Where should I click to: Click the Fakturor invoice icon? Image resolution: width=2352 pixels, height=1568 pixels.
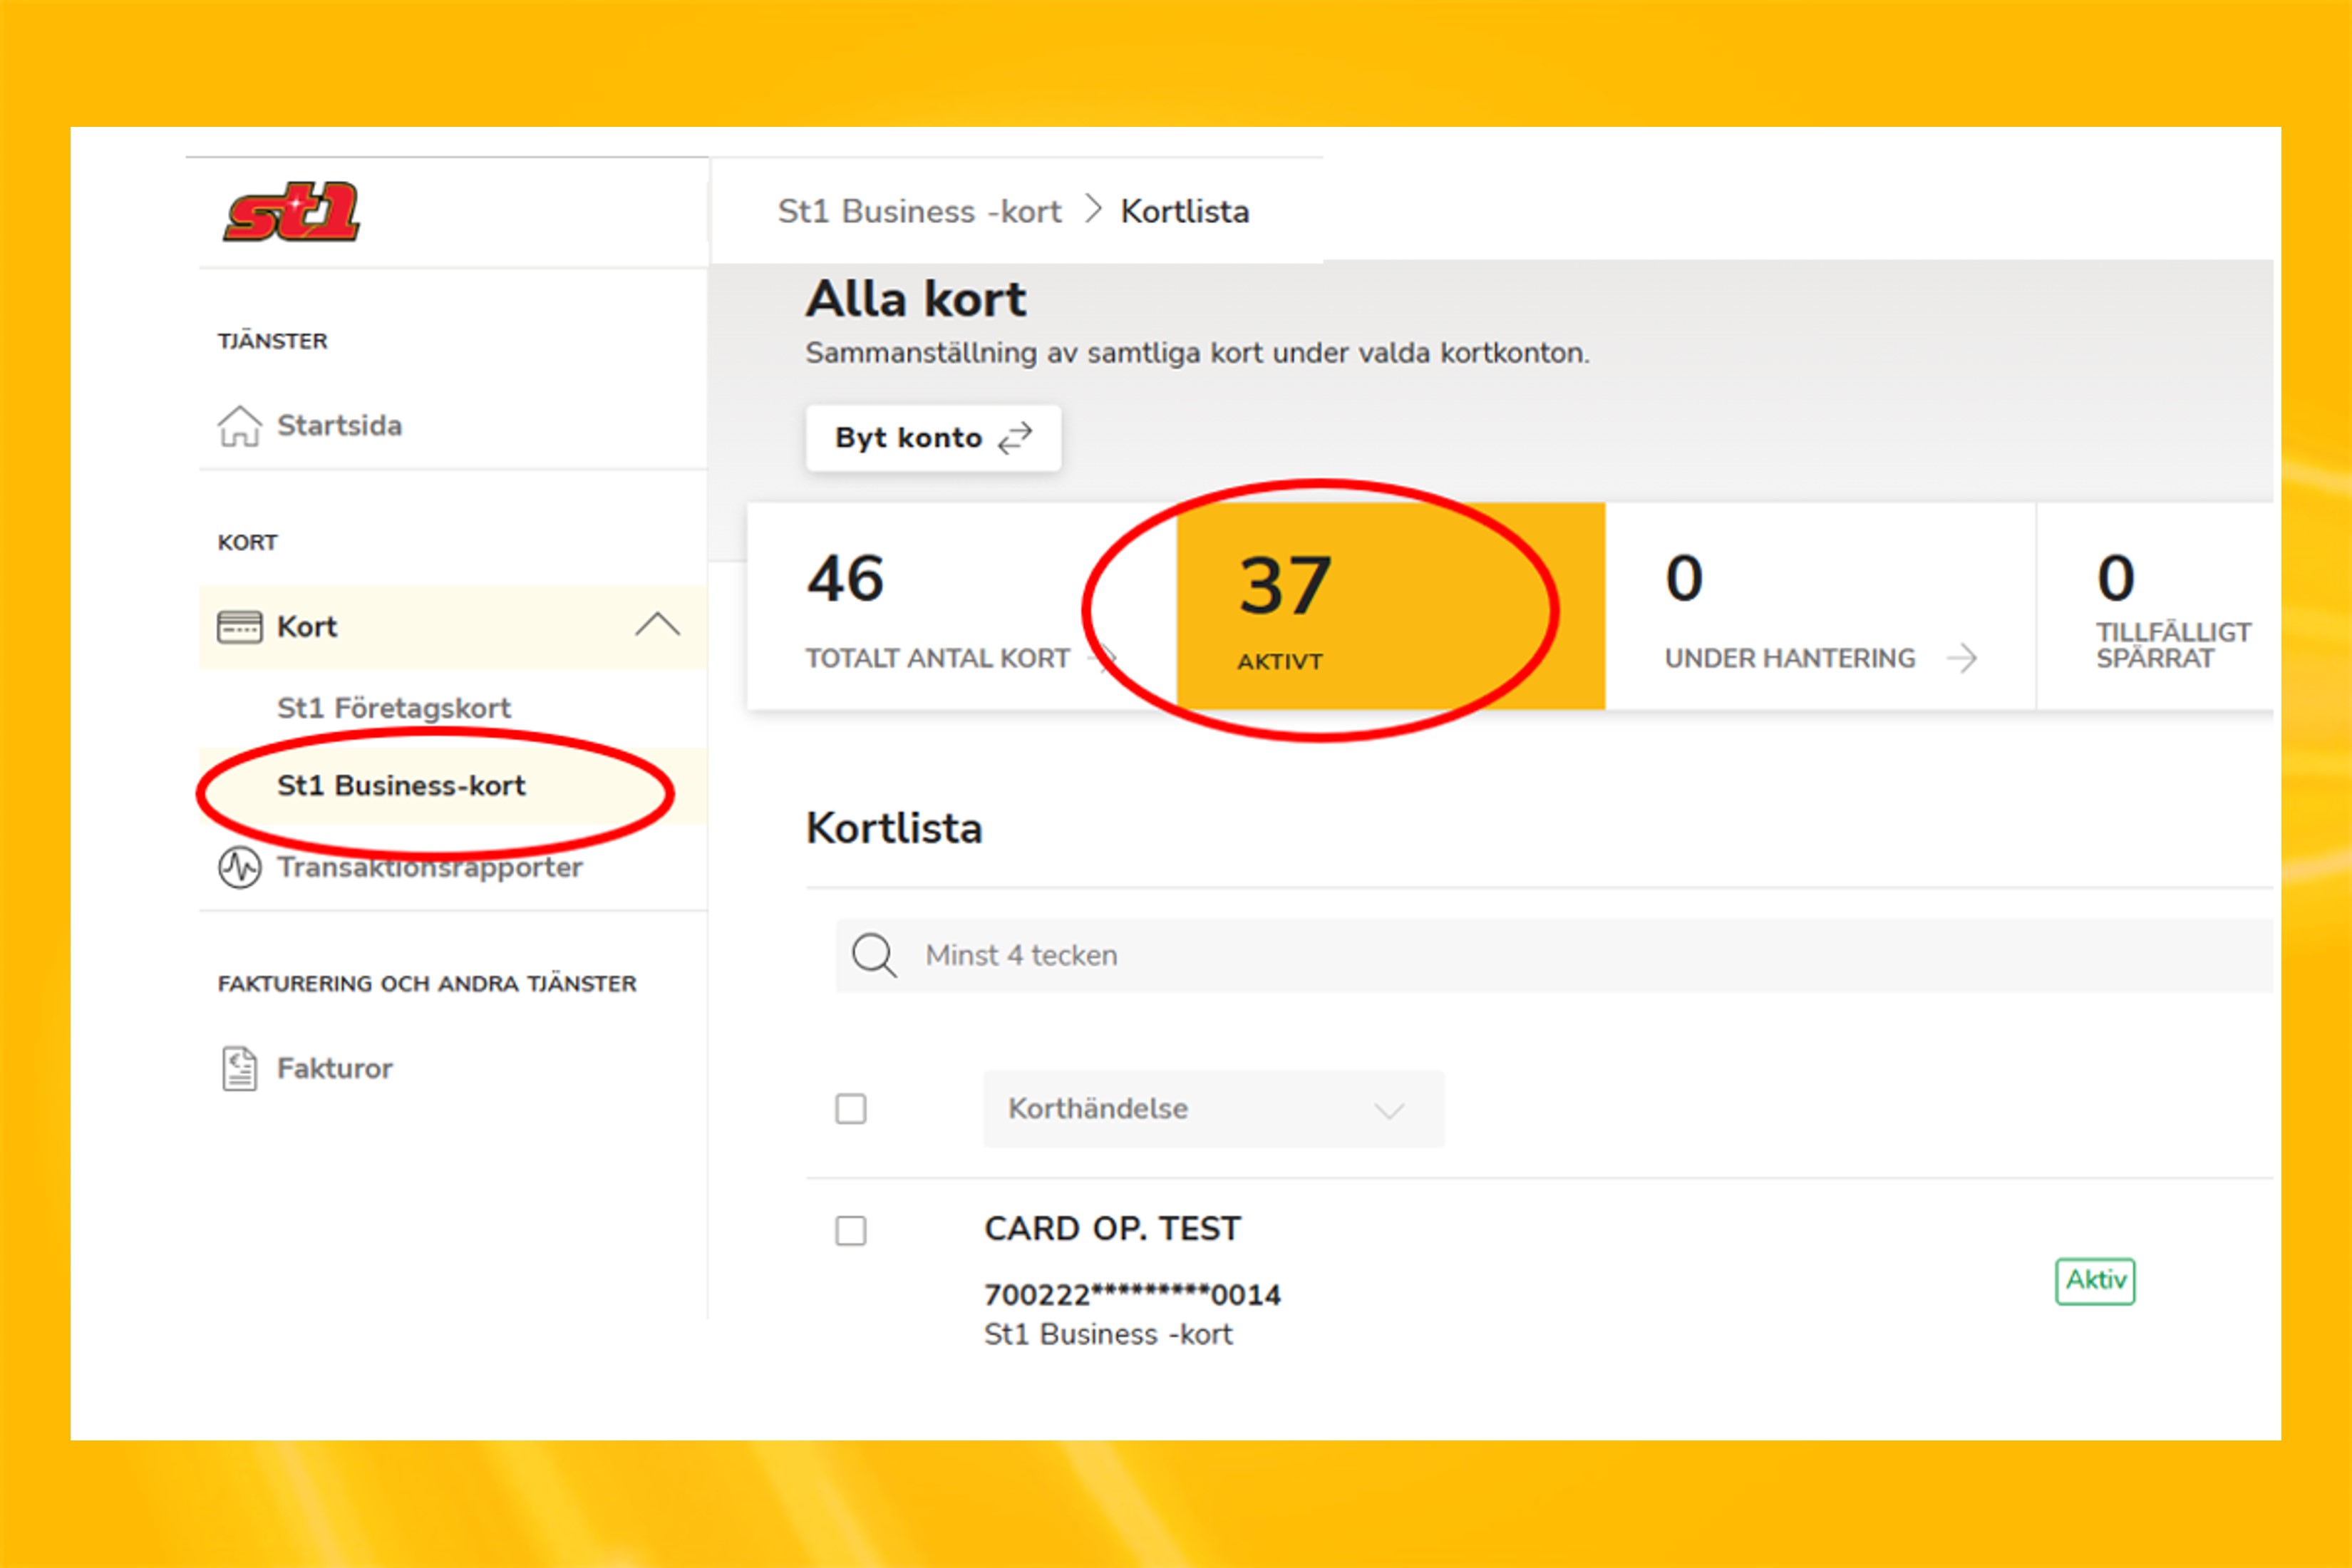point(240,1068)
